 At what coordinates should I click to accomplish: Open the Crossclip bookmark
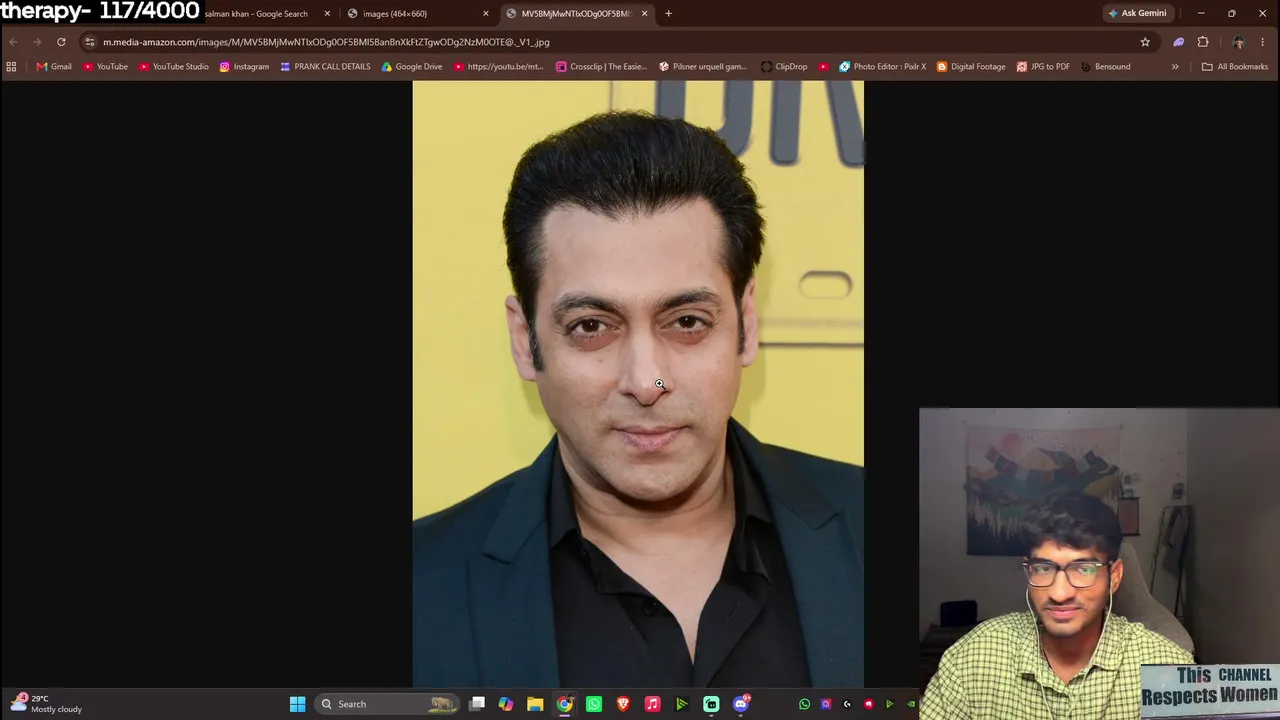602,67
